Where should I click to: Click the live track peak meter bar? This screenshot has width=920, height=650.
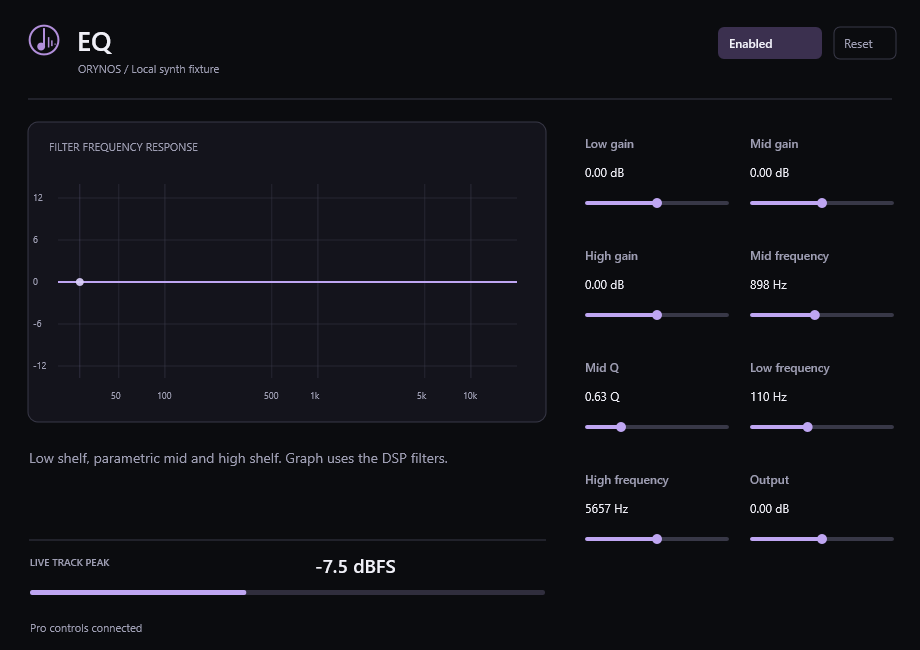[x=288, y=593]
